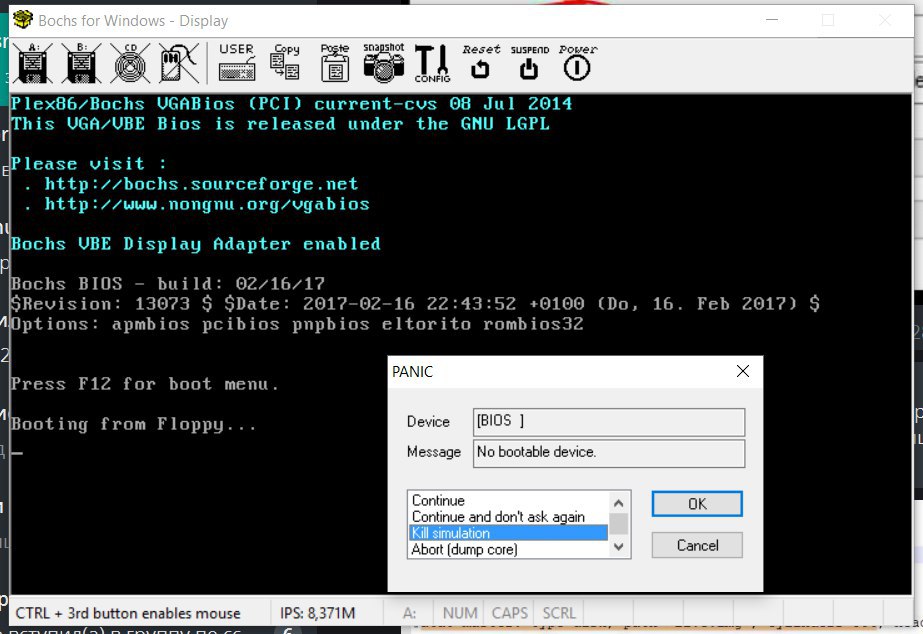
Task: Click the USER keyboard shortcut button
Action: (237, 62)
